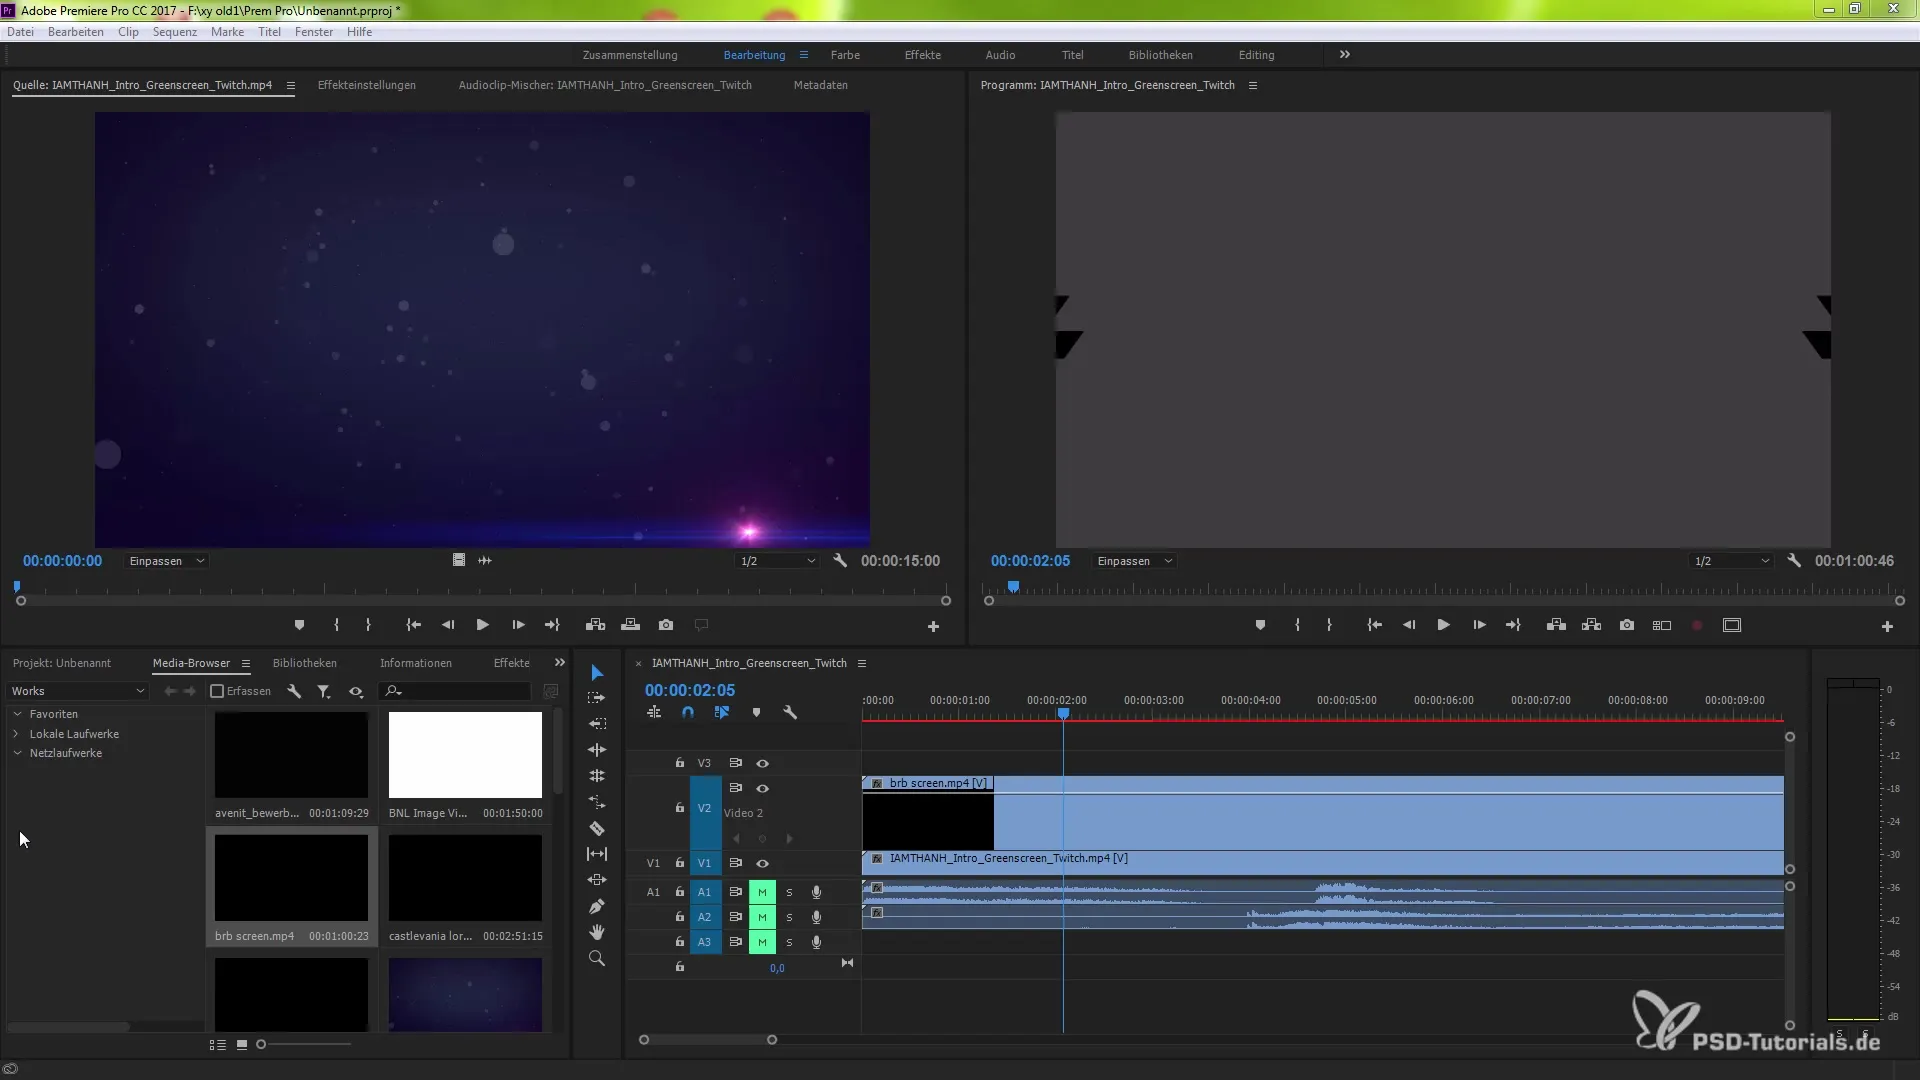Viewport: 1920px width, 1080px height.
Task: Open Program monitor 1/2 resolution dropdown
Action: click(x=1731, y=561)
